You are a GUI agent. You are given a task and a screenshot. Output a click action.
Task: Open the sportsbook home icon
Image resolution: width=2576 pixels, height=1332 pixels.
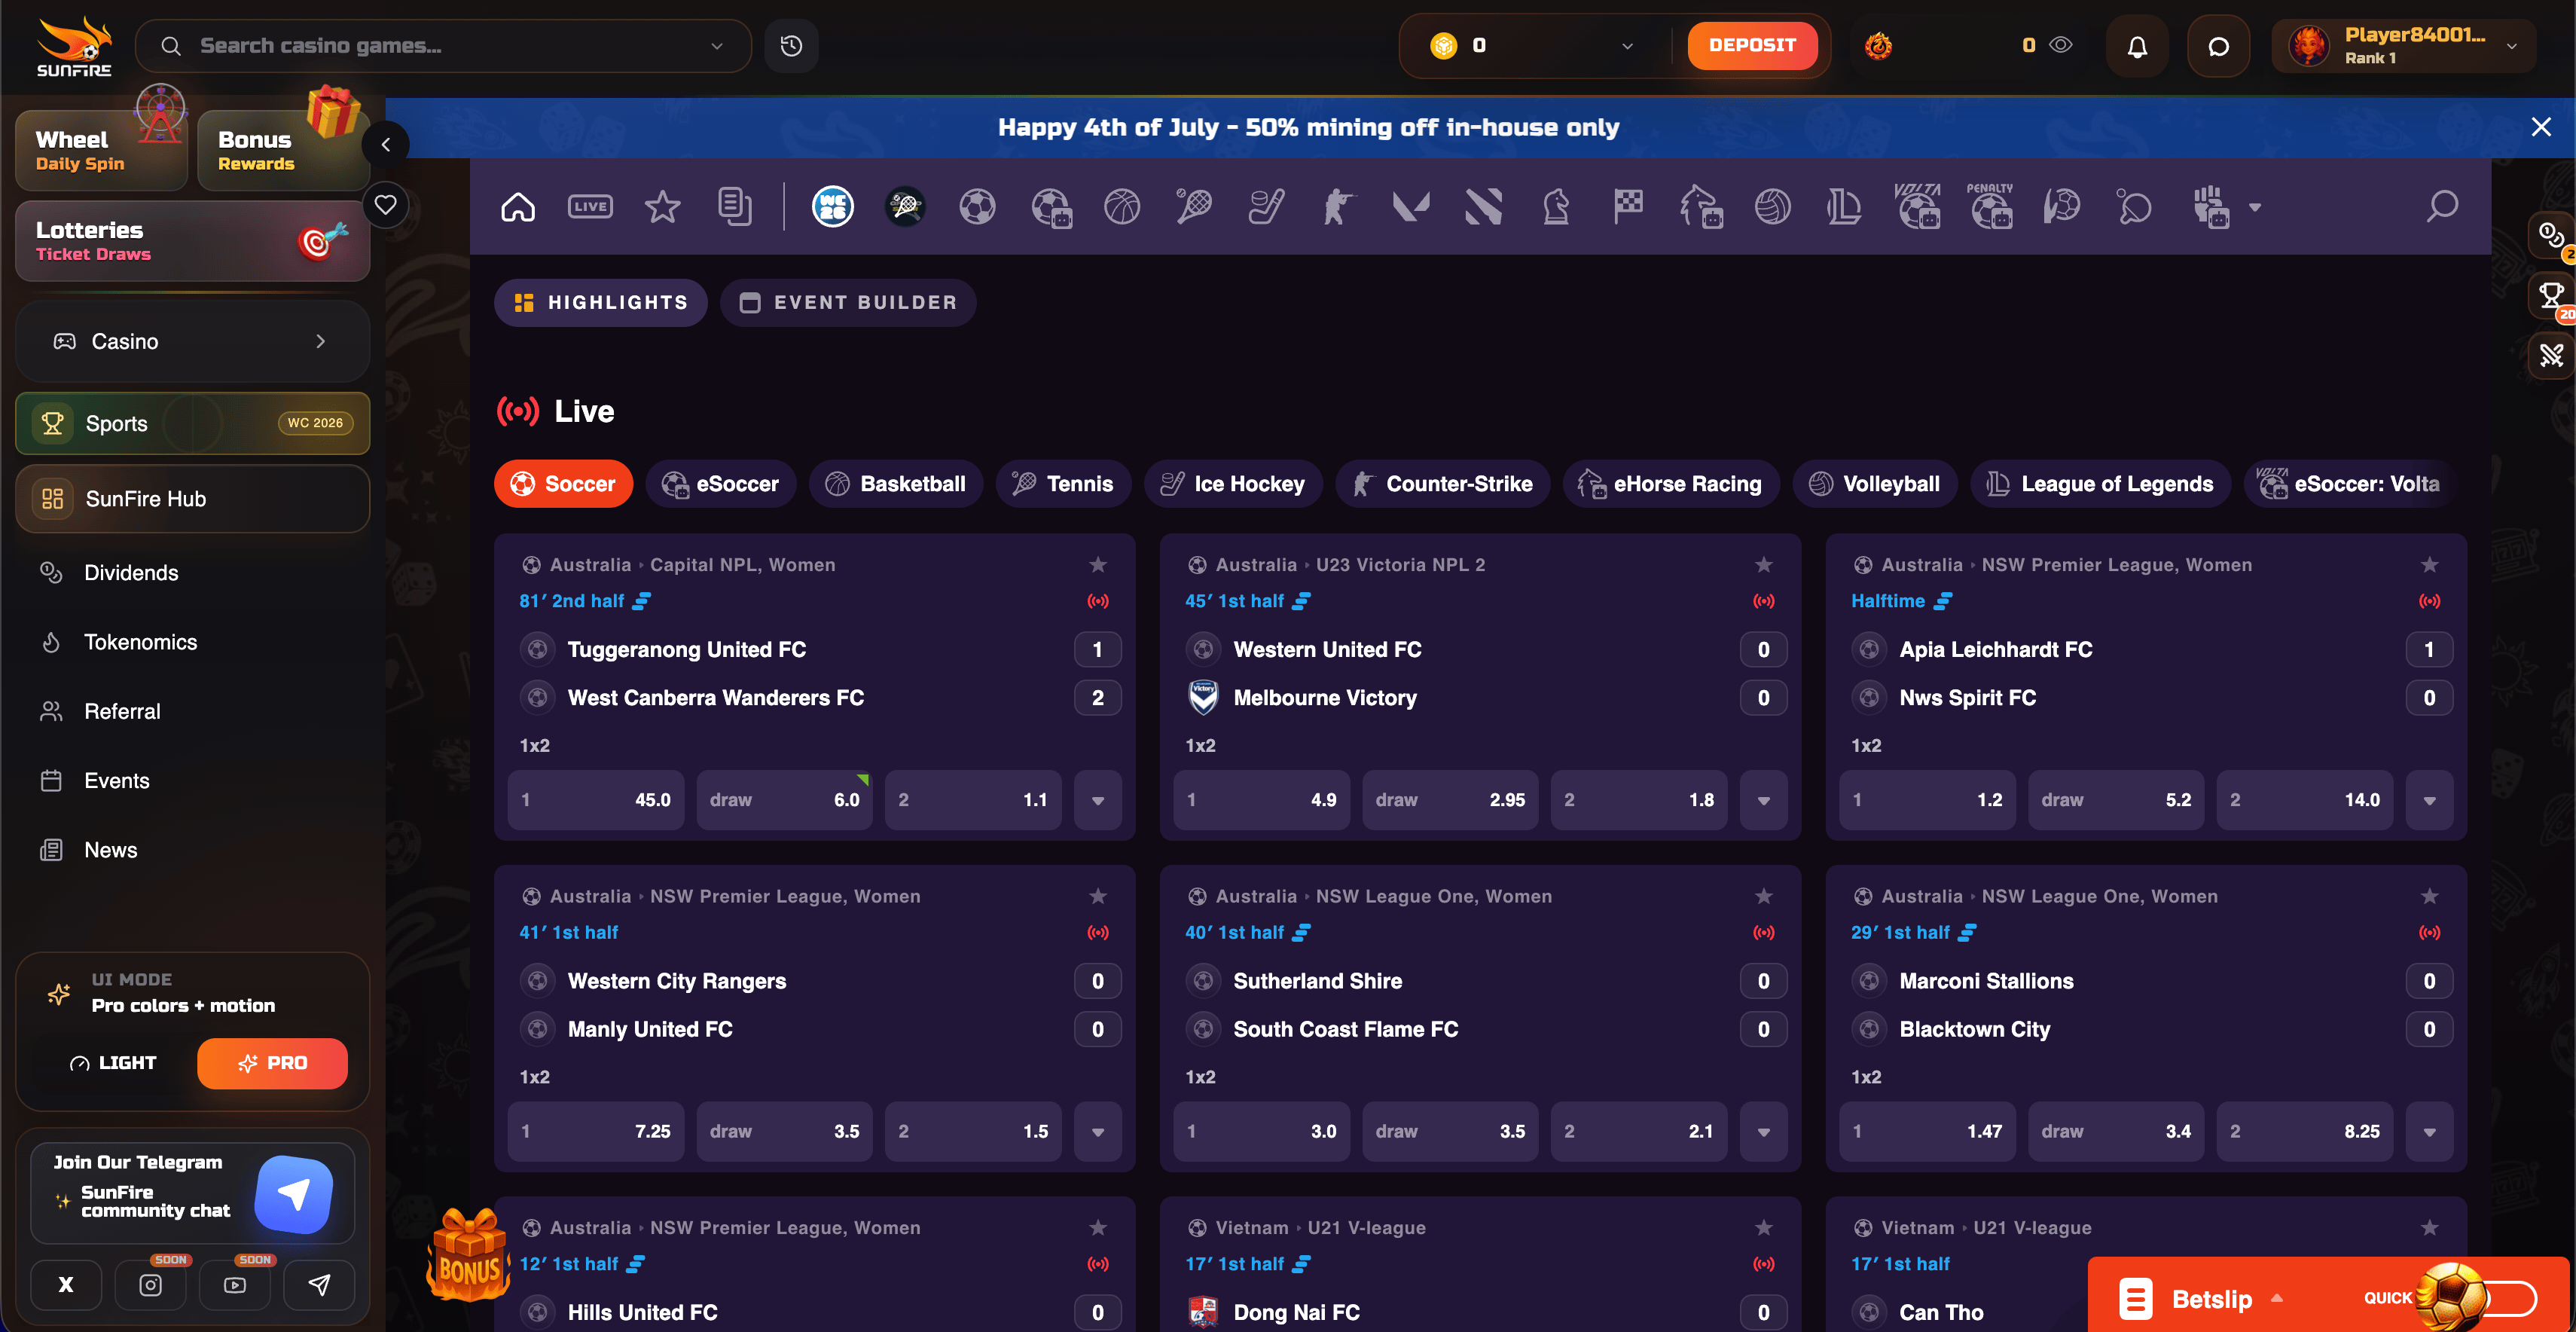(518, 207)
